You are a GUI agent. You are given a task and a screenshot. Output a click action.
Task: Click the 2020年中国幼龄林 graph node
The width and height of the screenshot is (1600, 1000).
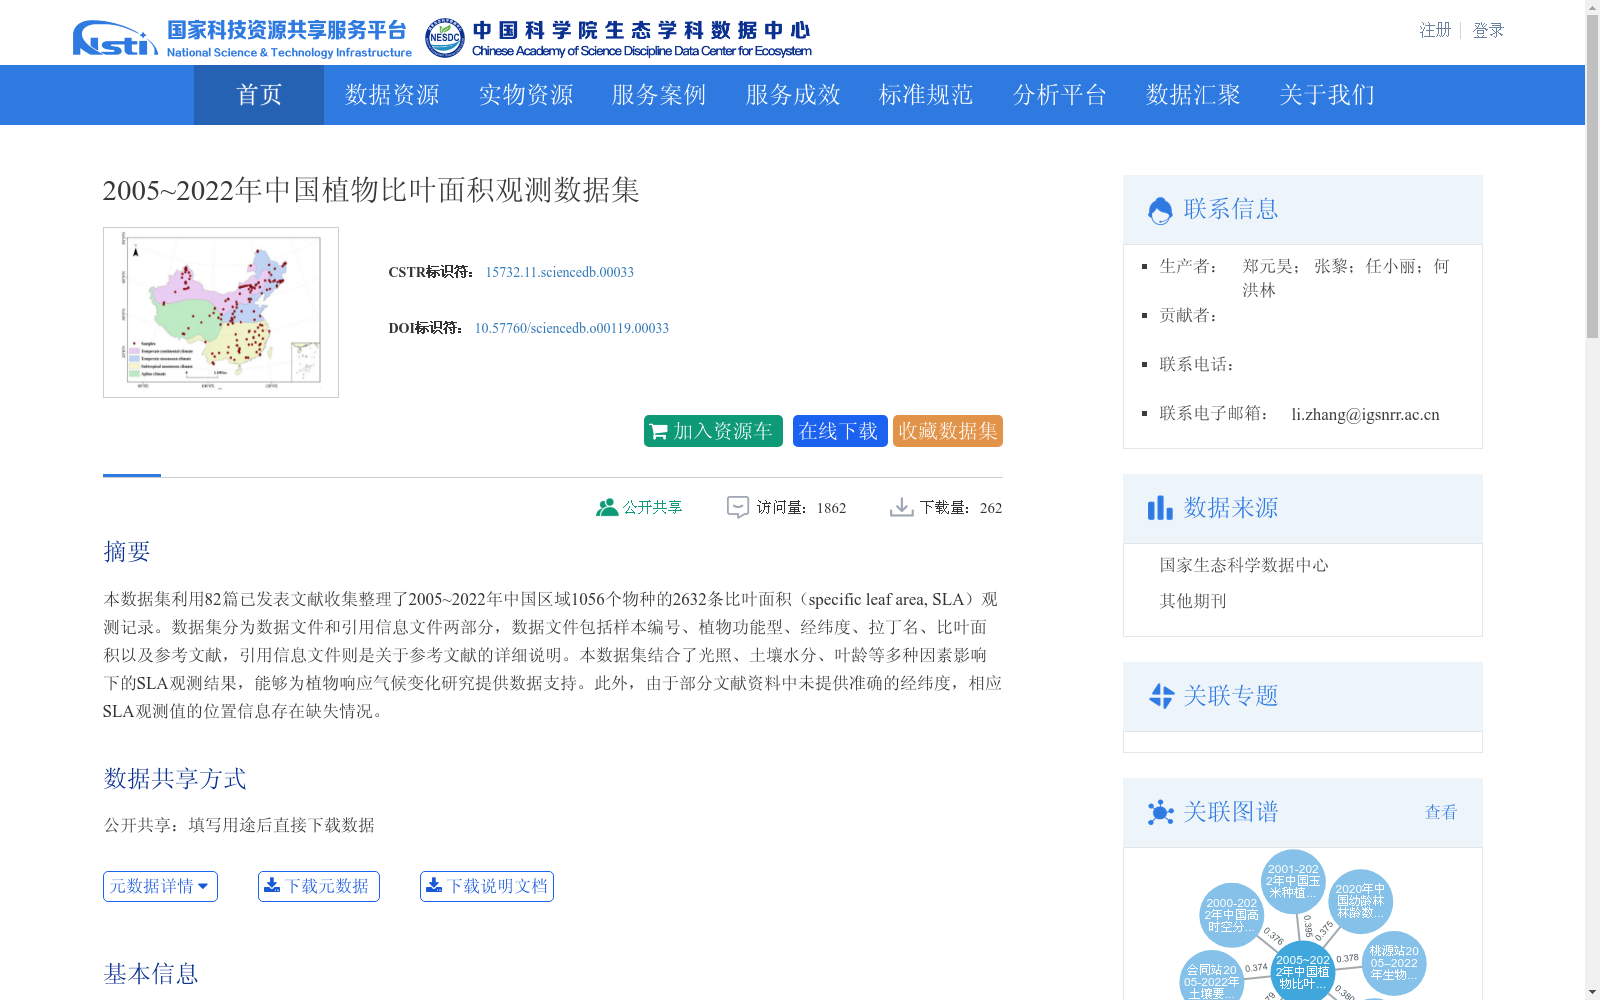point(1360,901)
